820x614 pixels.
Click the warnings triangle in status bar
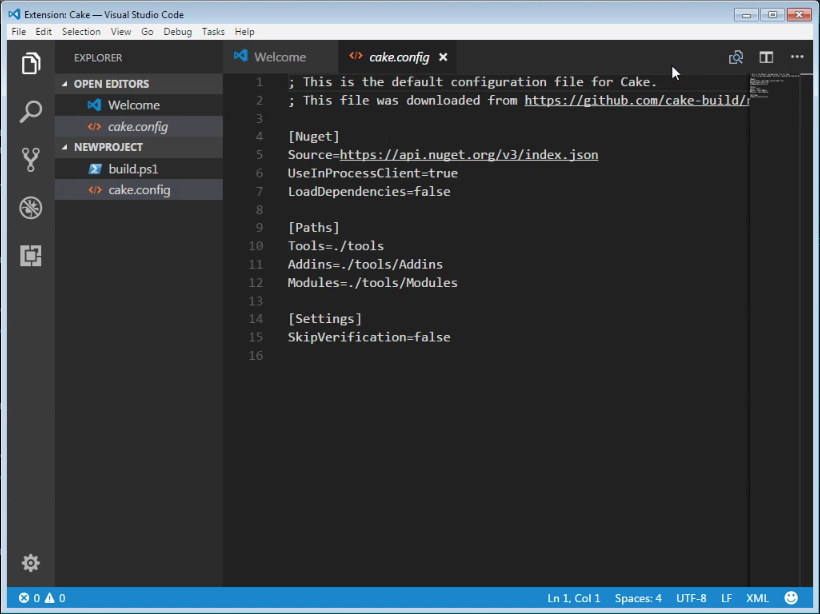pyautogui.click(x=50, y=598)
